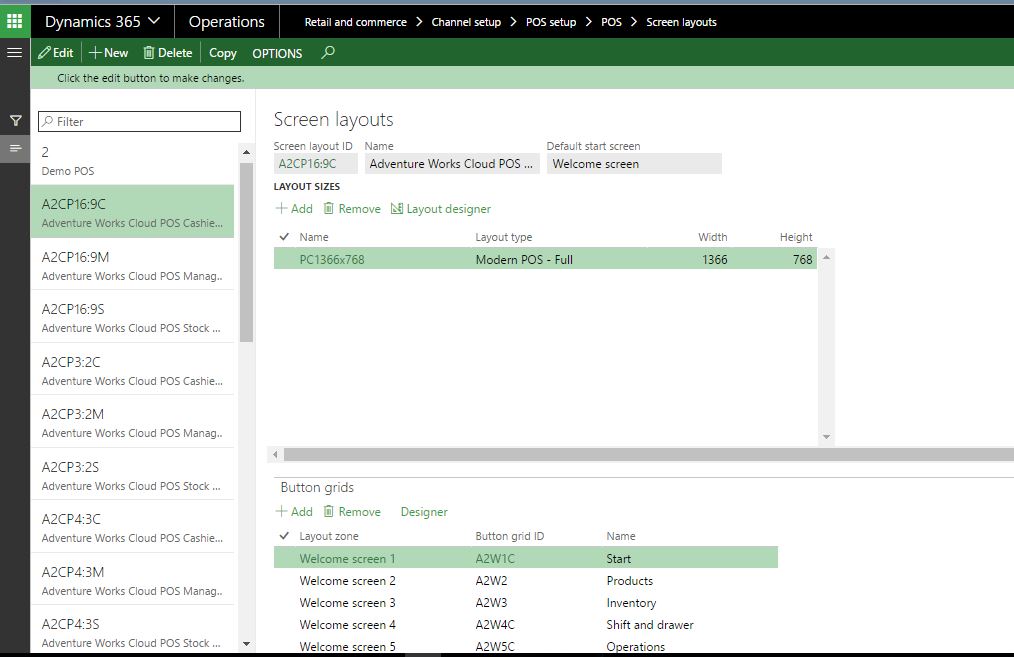1014x657 pixels.
Task: Go to Screen layouts breadcrumb
Action: click(682, 22)
